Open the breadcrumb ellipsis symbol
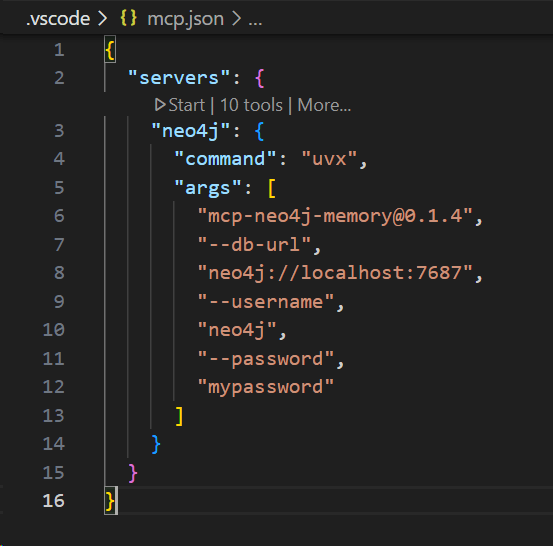This screenshot has width=553, height=546. click(x=255, y=22)
